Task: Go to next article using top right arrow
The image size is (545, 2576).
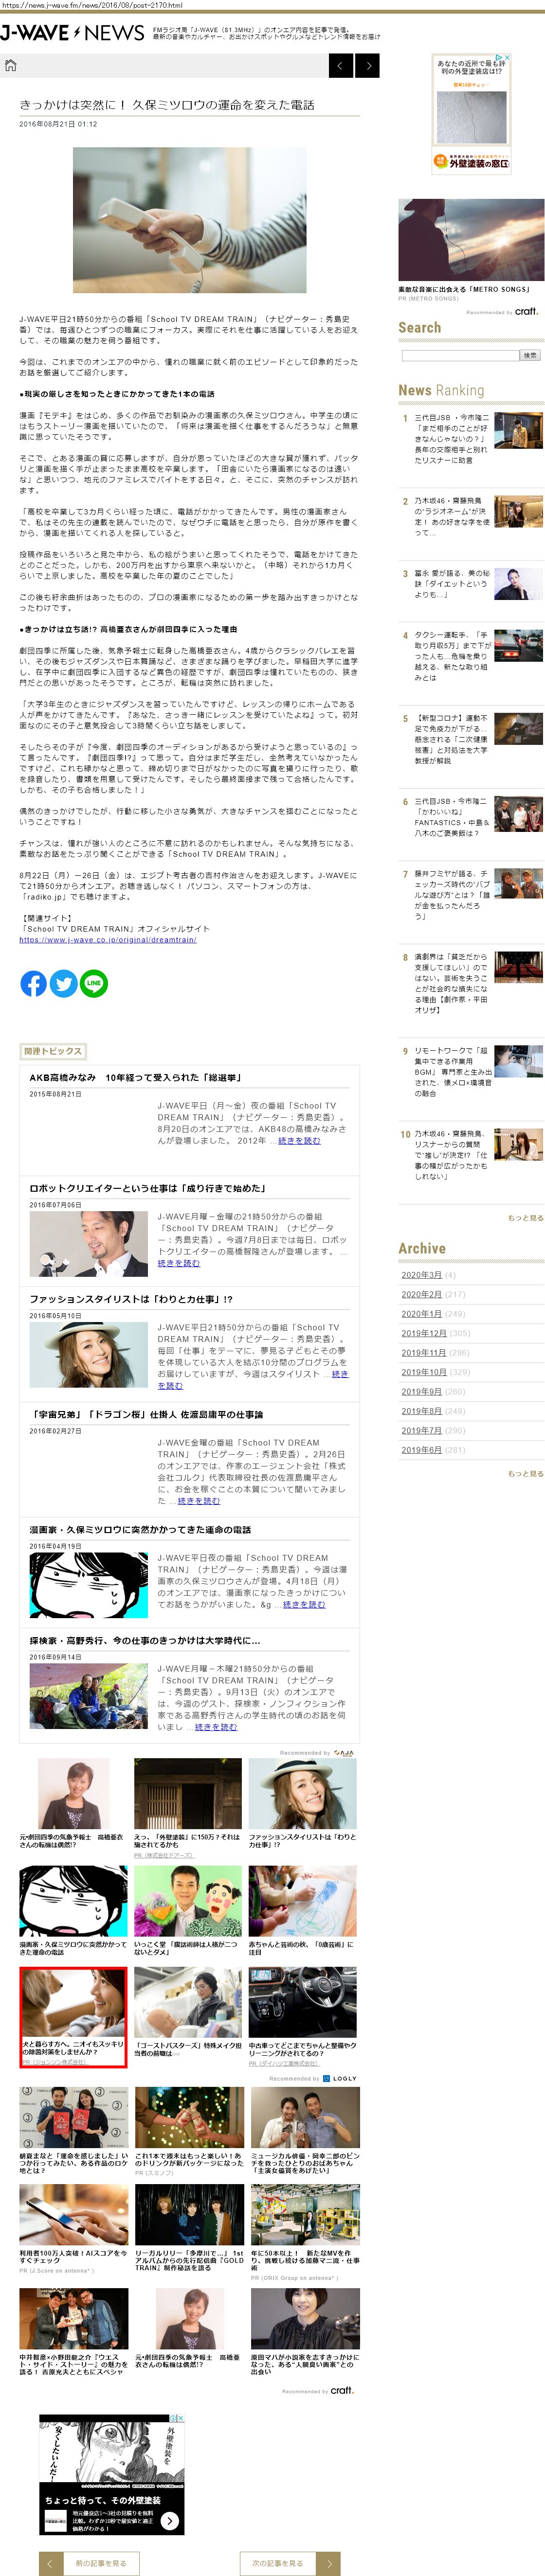Action: tap(368, 66)
